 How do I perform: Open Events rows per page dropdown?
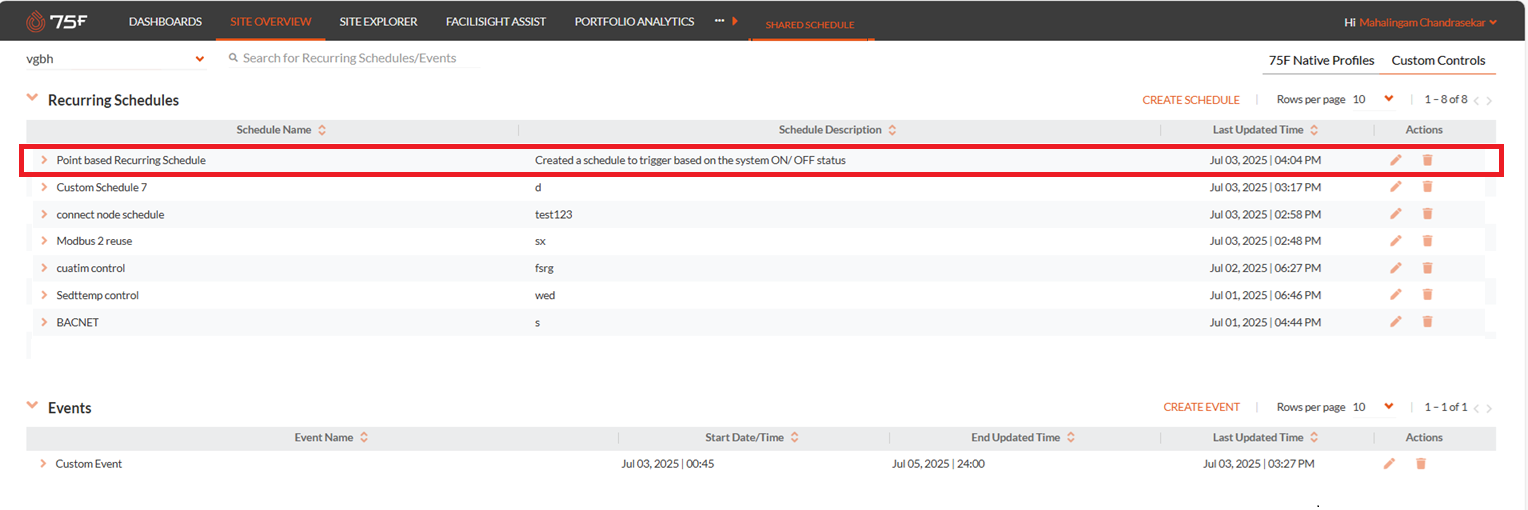pyautogui.click(x=1389, y=407)
